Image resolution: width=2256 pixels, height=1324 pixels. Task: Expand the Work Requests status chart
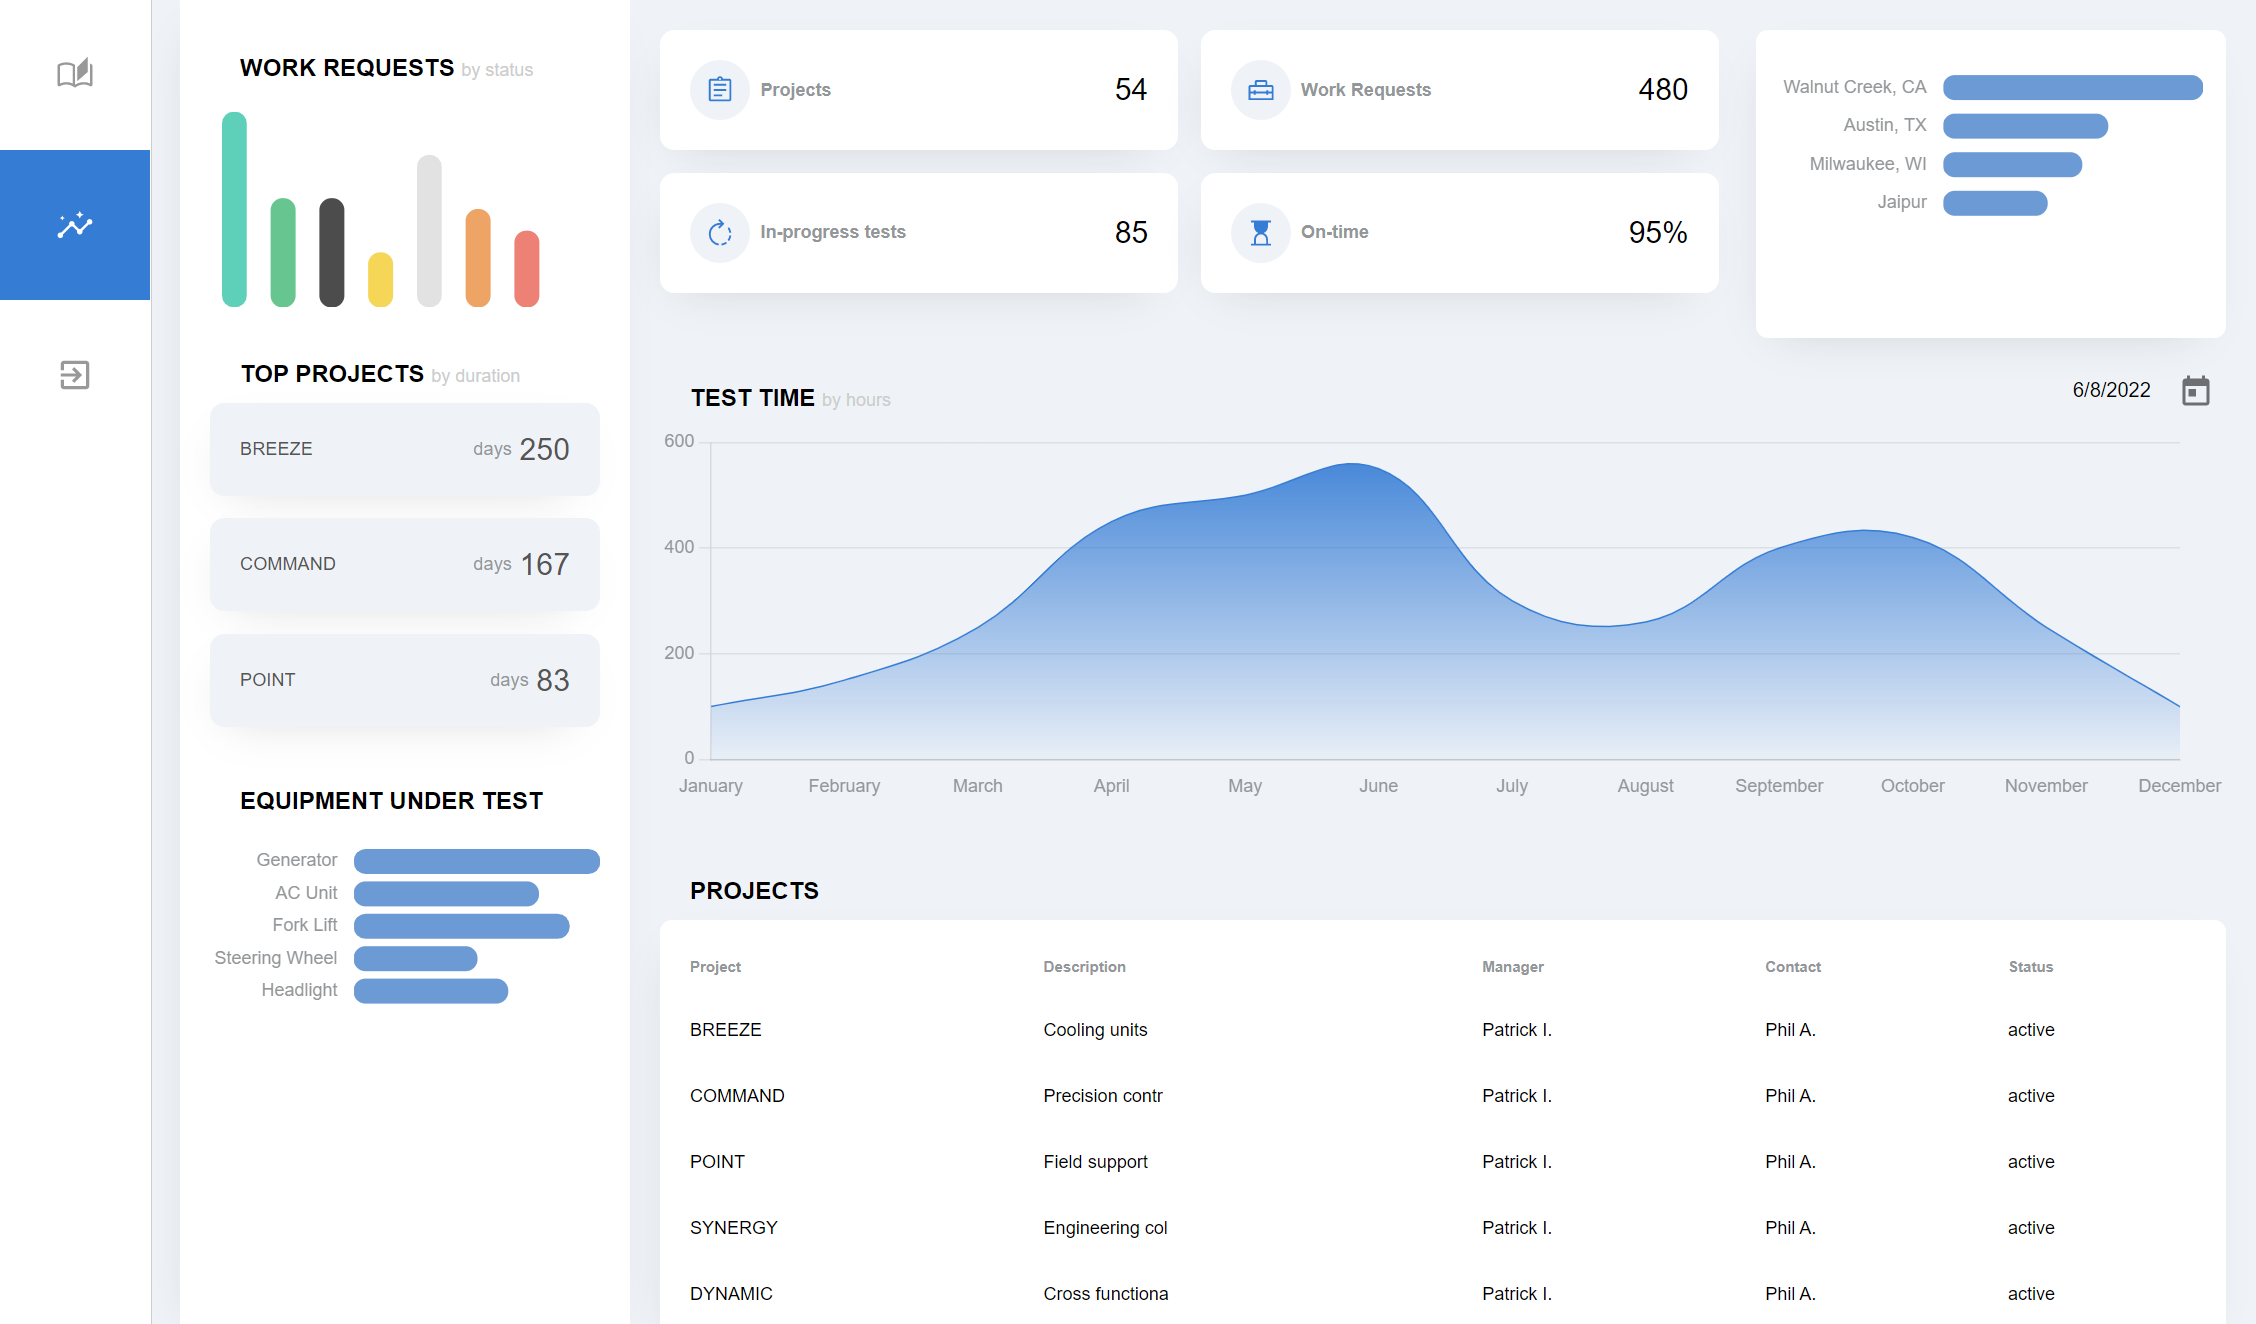point(346,68)
